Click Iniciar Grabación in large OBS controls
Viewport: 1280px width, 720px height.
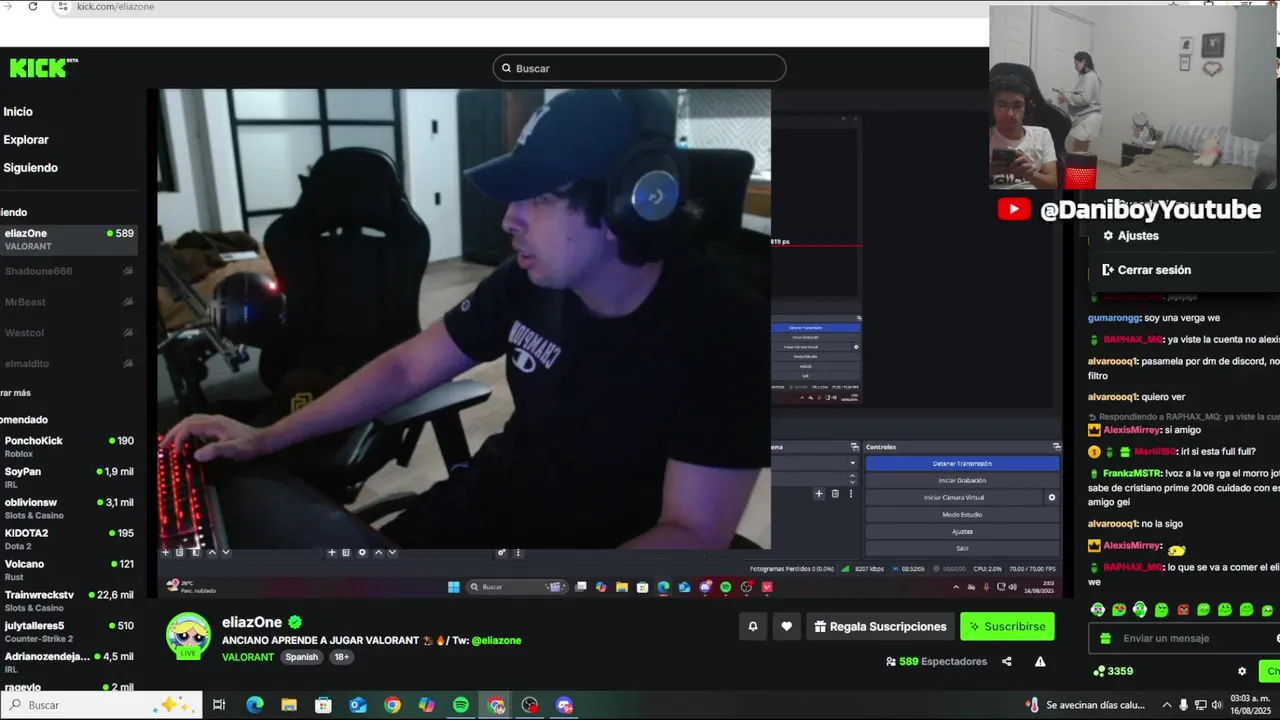[x=962, y=481]
